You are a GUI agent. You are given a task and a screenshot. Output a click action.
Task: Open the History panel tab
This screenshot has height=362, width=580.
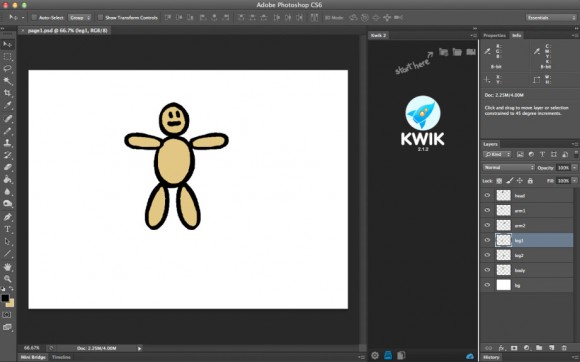pyautogui.click(x=491, y=357)
